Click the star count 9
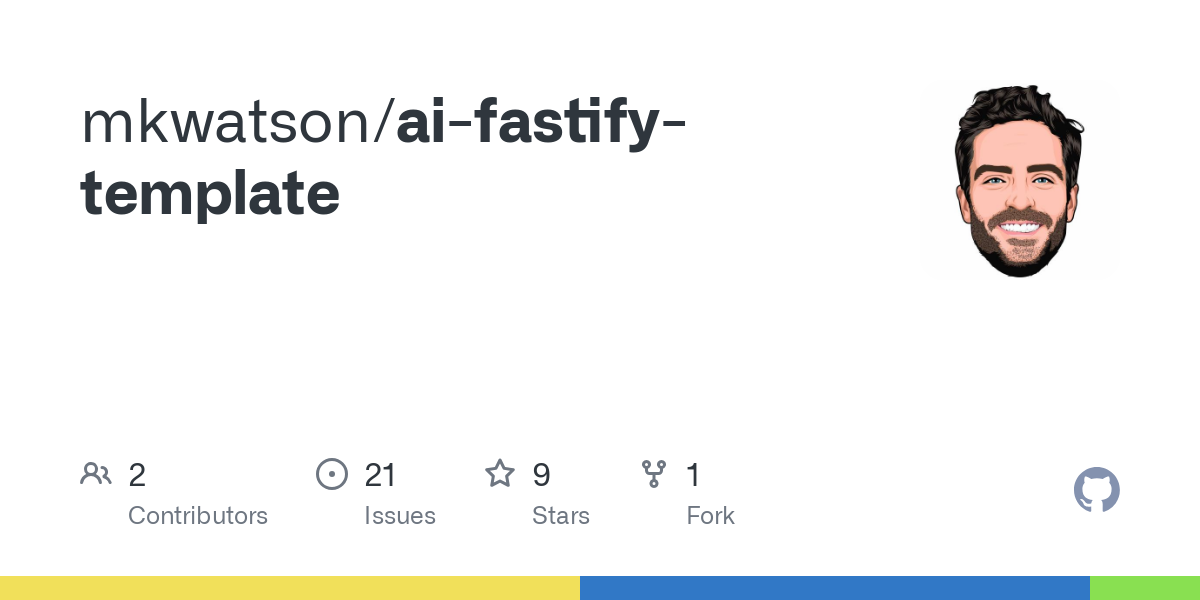 coord(541,474)
